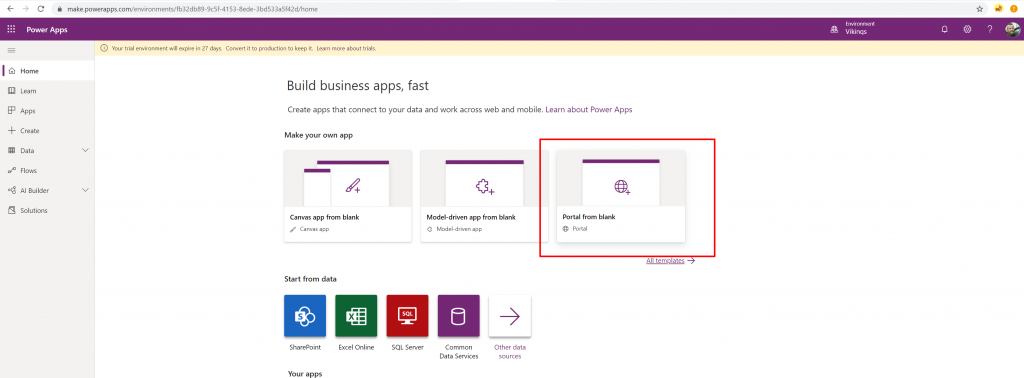Open Create in the sidebar
Image resolution: width=1024 pixels, height=378 pixels.
tap(47, 131)
